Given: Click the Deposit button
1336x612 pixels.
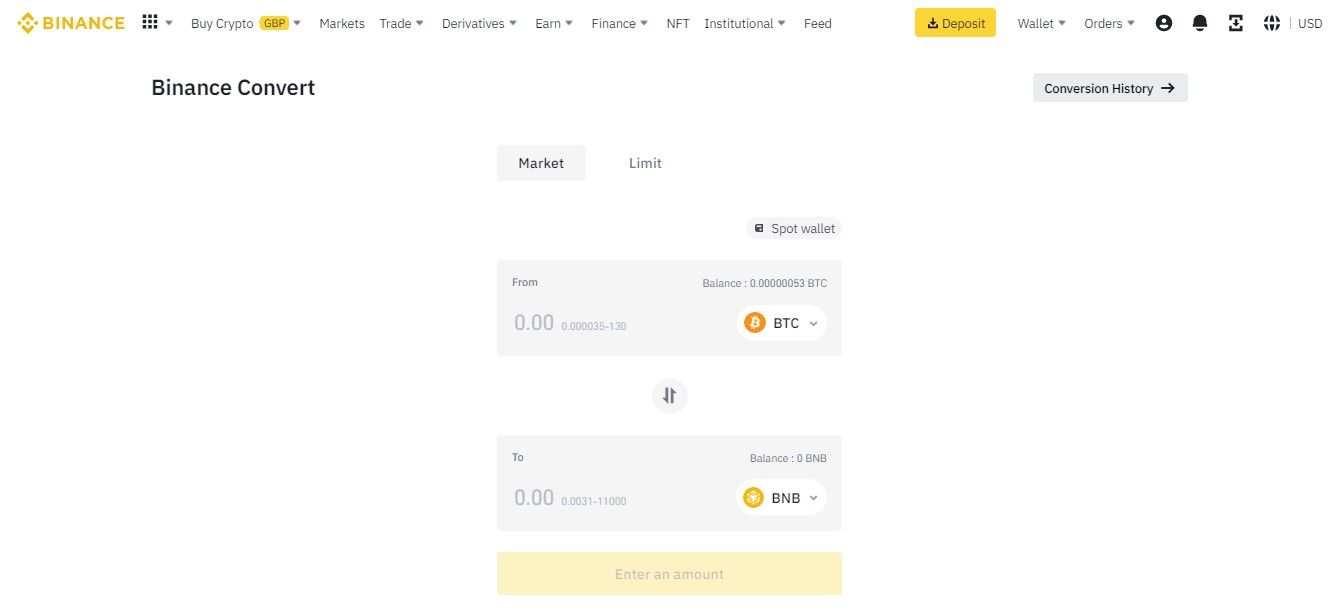Looking at the screenshot, I should [x=955, y=23].
